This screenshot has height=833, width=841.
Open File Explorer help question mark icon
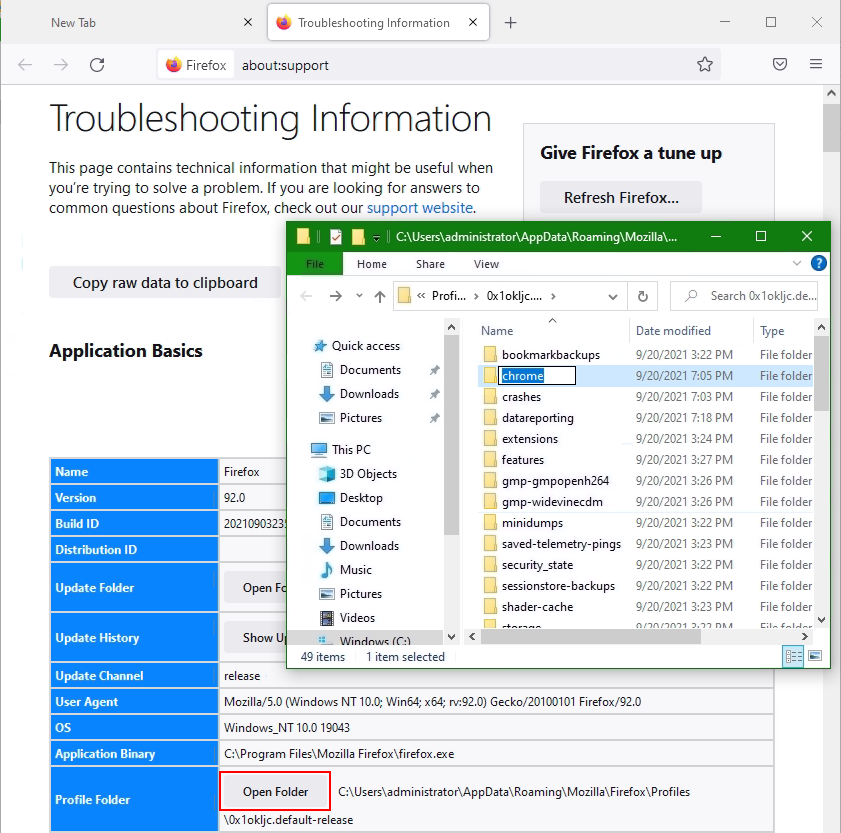819,264
